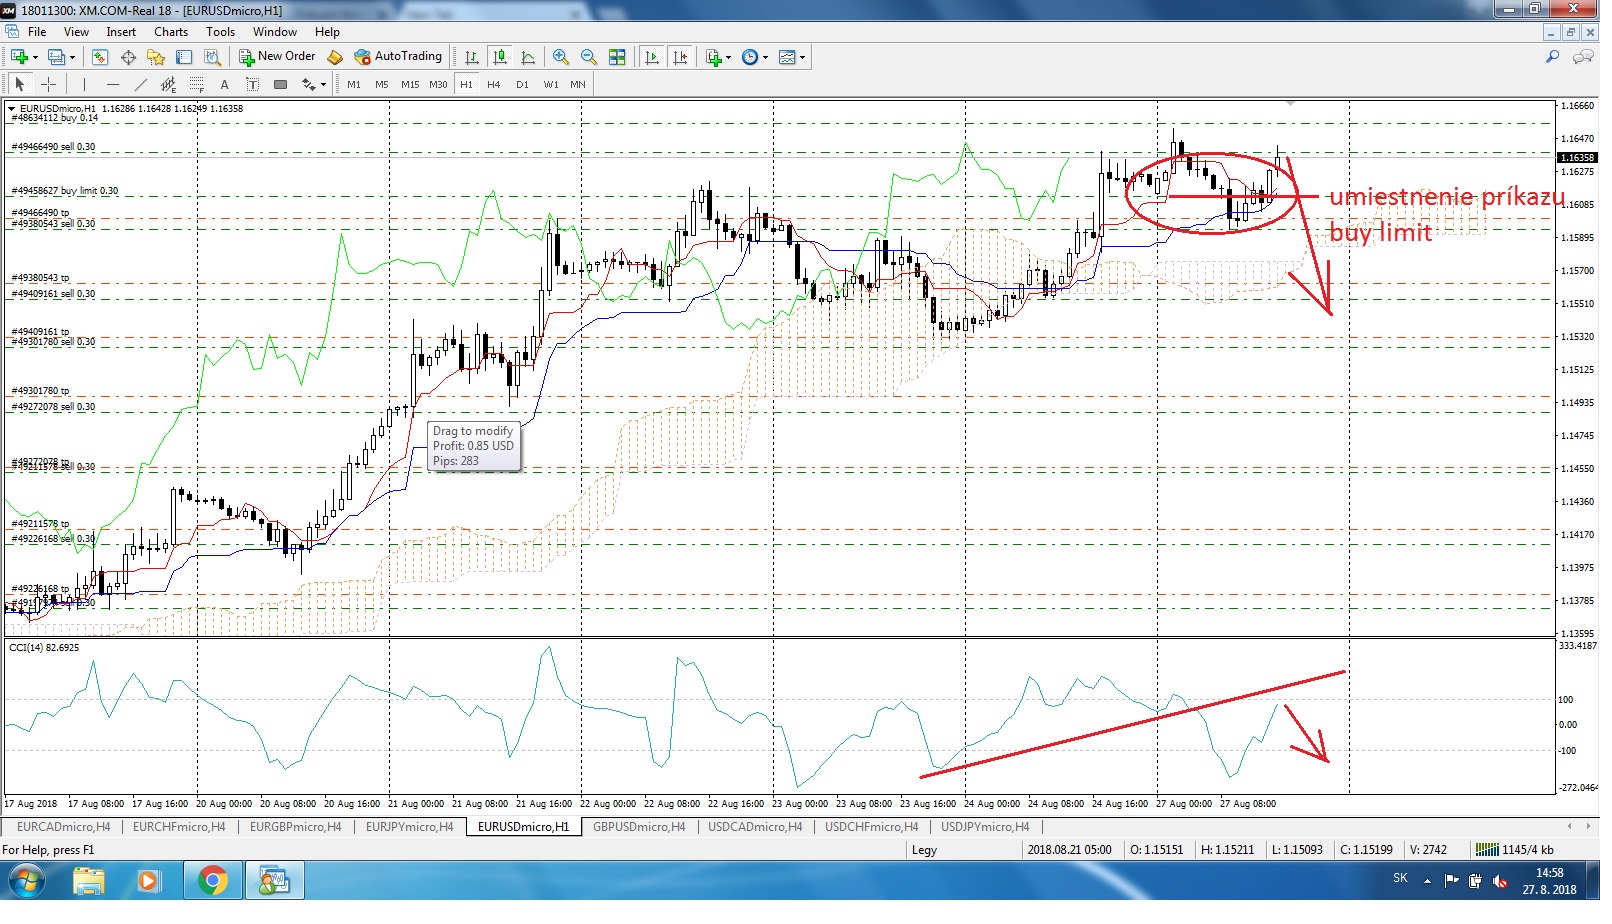The image size is (1612, 924).
Task: Expand the Templates dropdown arrow
Action: pyautogui.click(x=802, y=57)
